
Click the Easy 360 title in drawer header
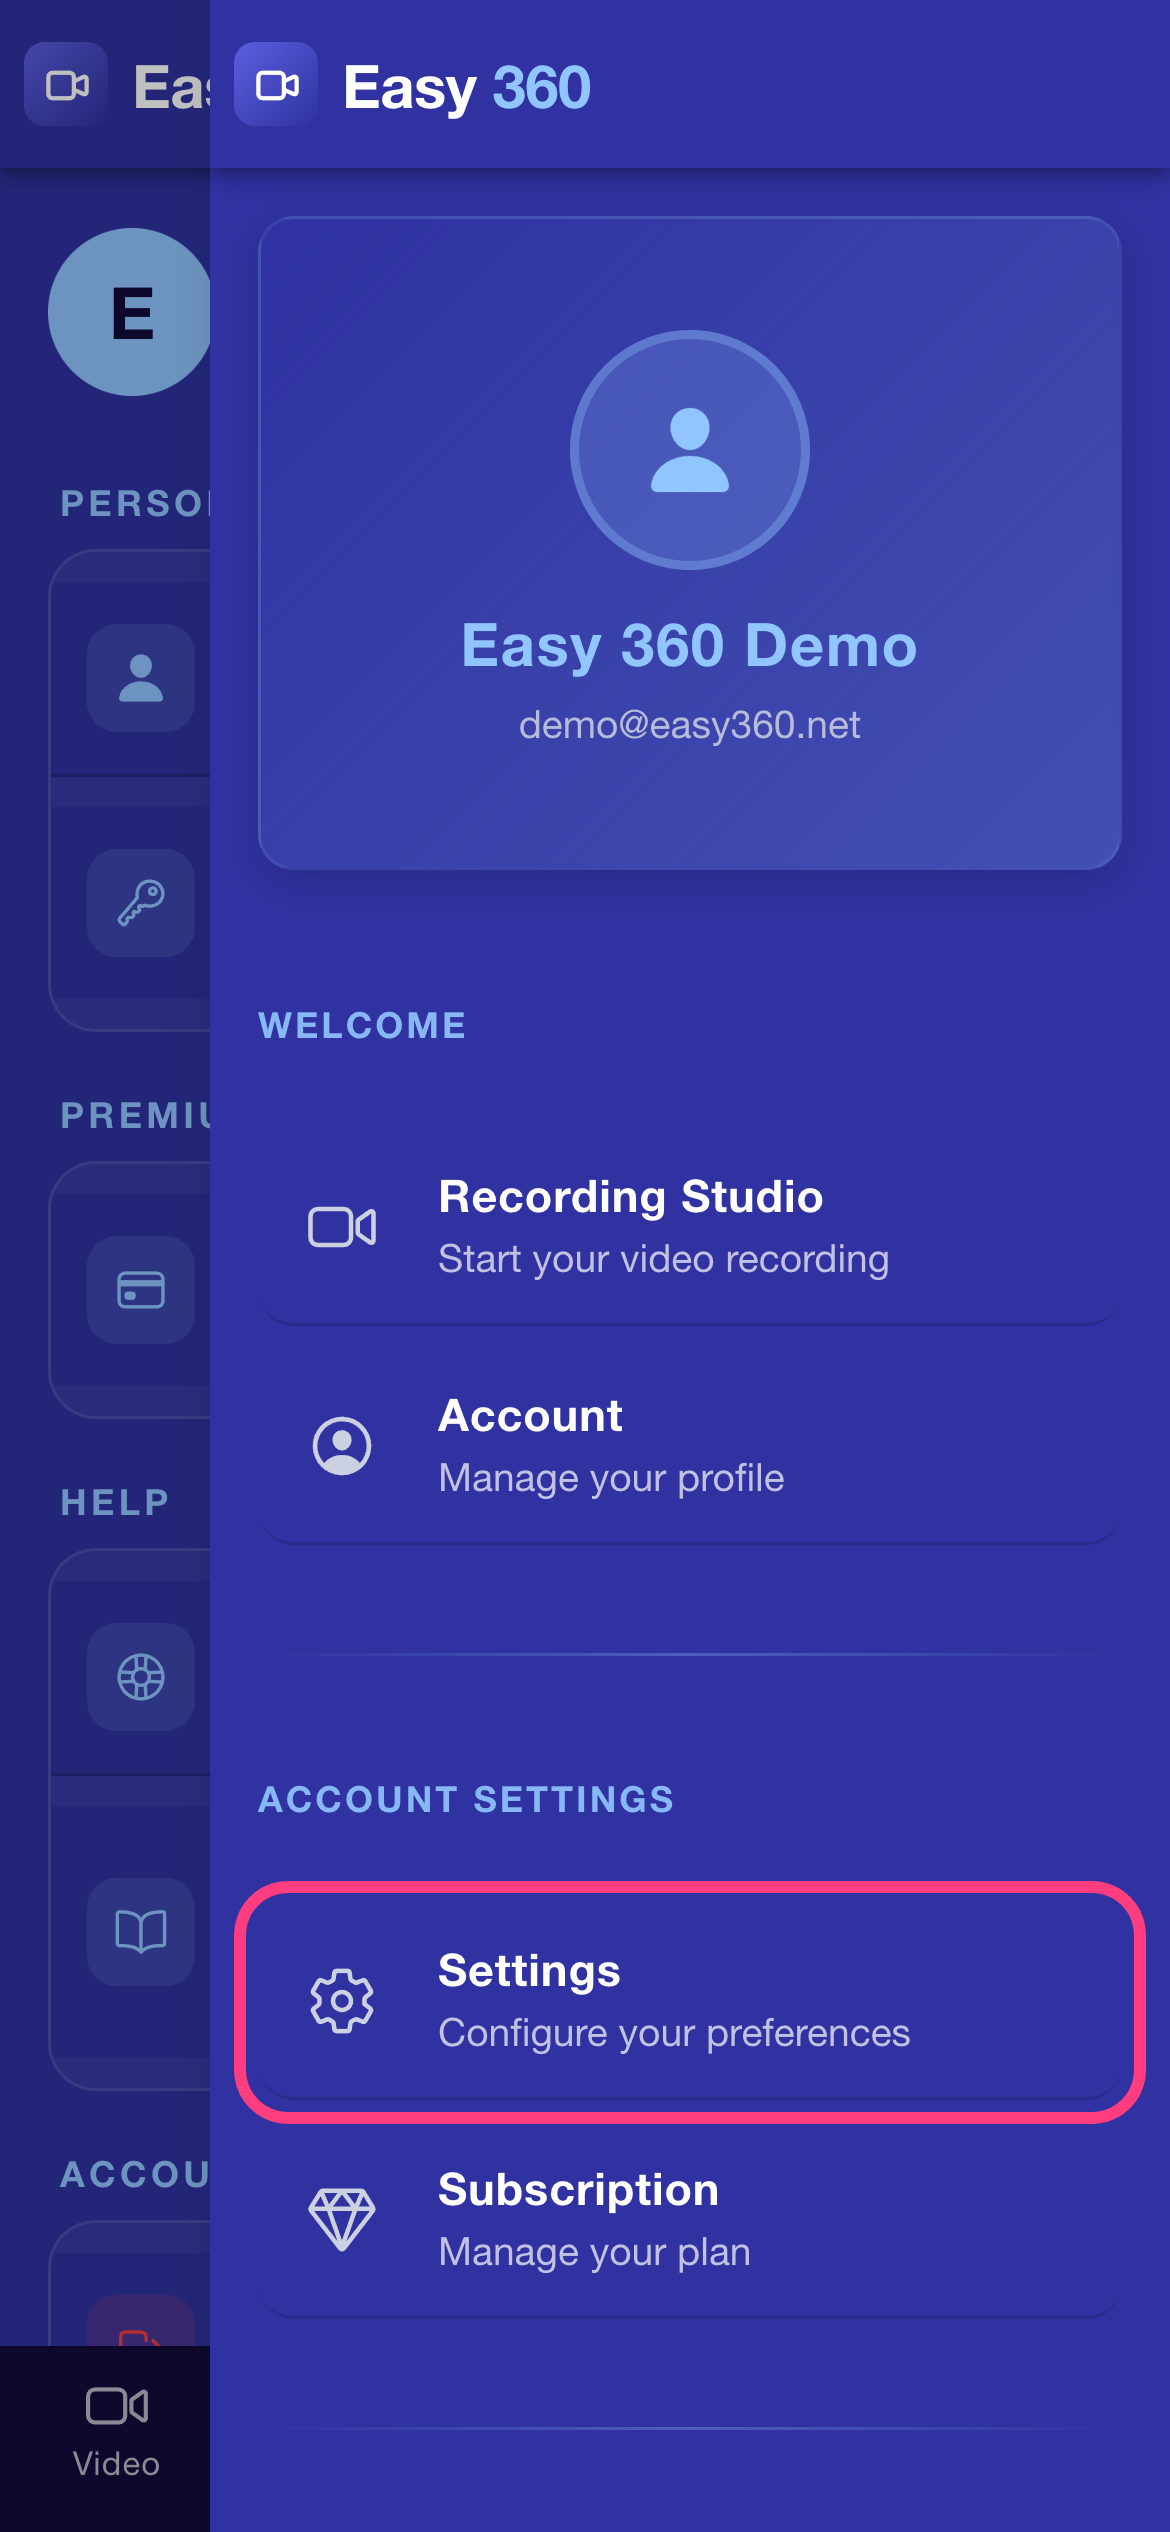(x=467, y=88)
